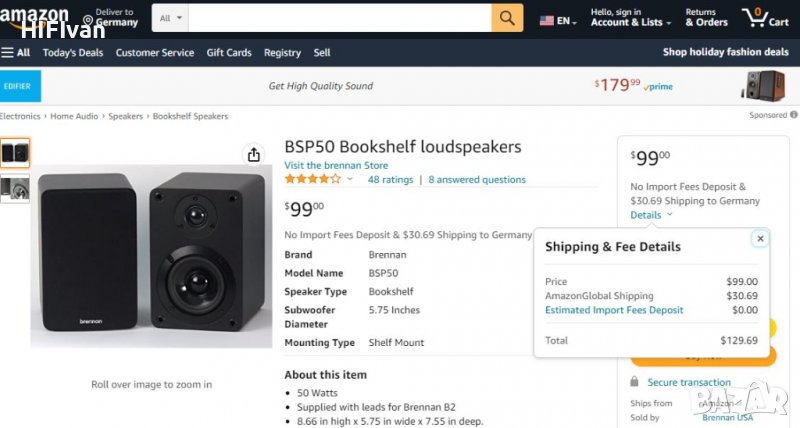Close the Shipping & Fee Details popup
The height and width of the screenshot is (428, 800).
tap(760, 238)
